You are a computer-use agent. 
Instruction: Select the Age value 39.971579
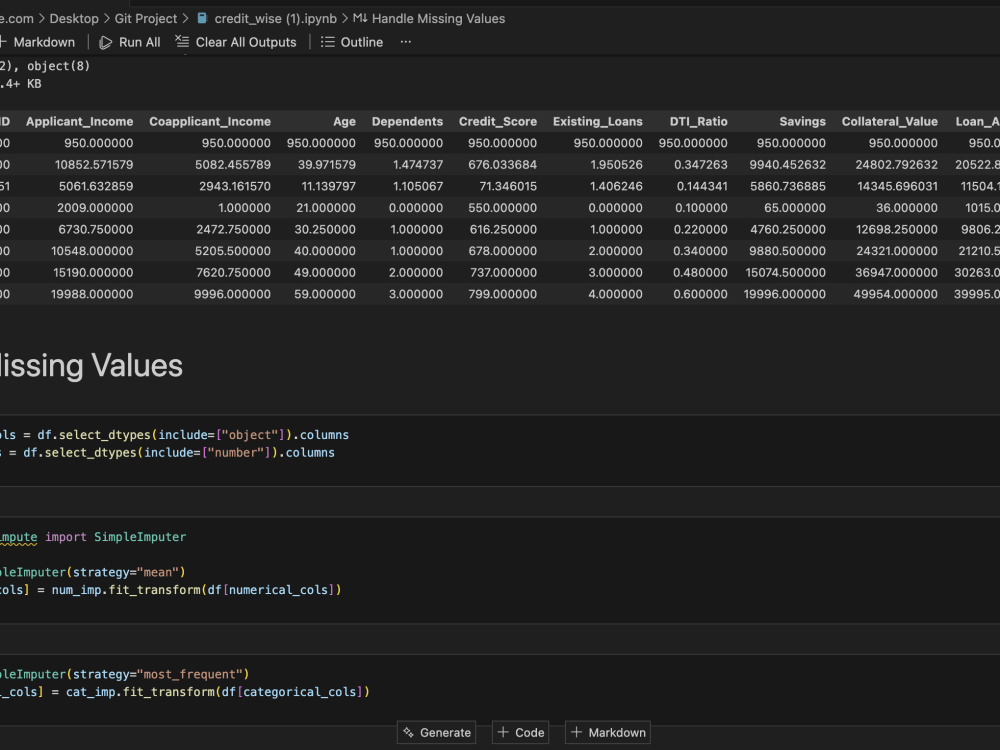[x=327, y=165]
